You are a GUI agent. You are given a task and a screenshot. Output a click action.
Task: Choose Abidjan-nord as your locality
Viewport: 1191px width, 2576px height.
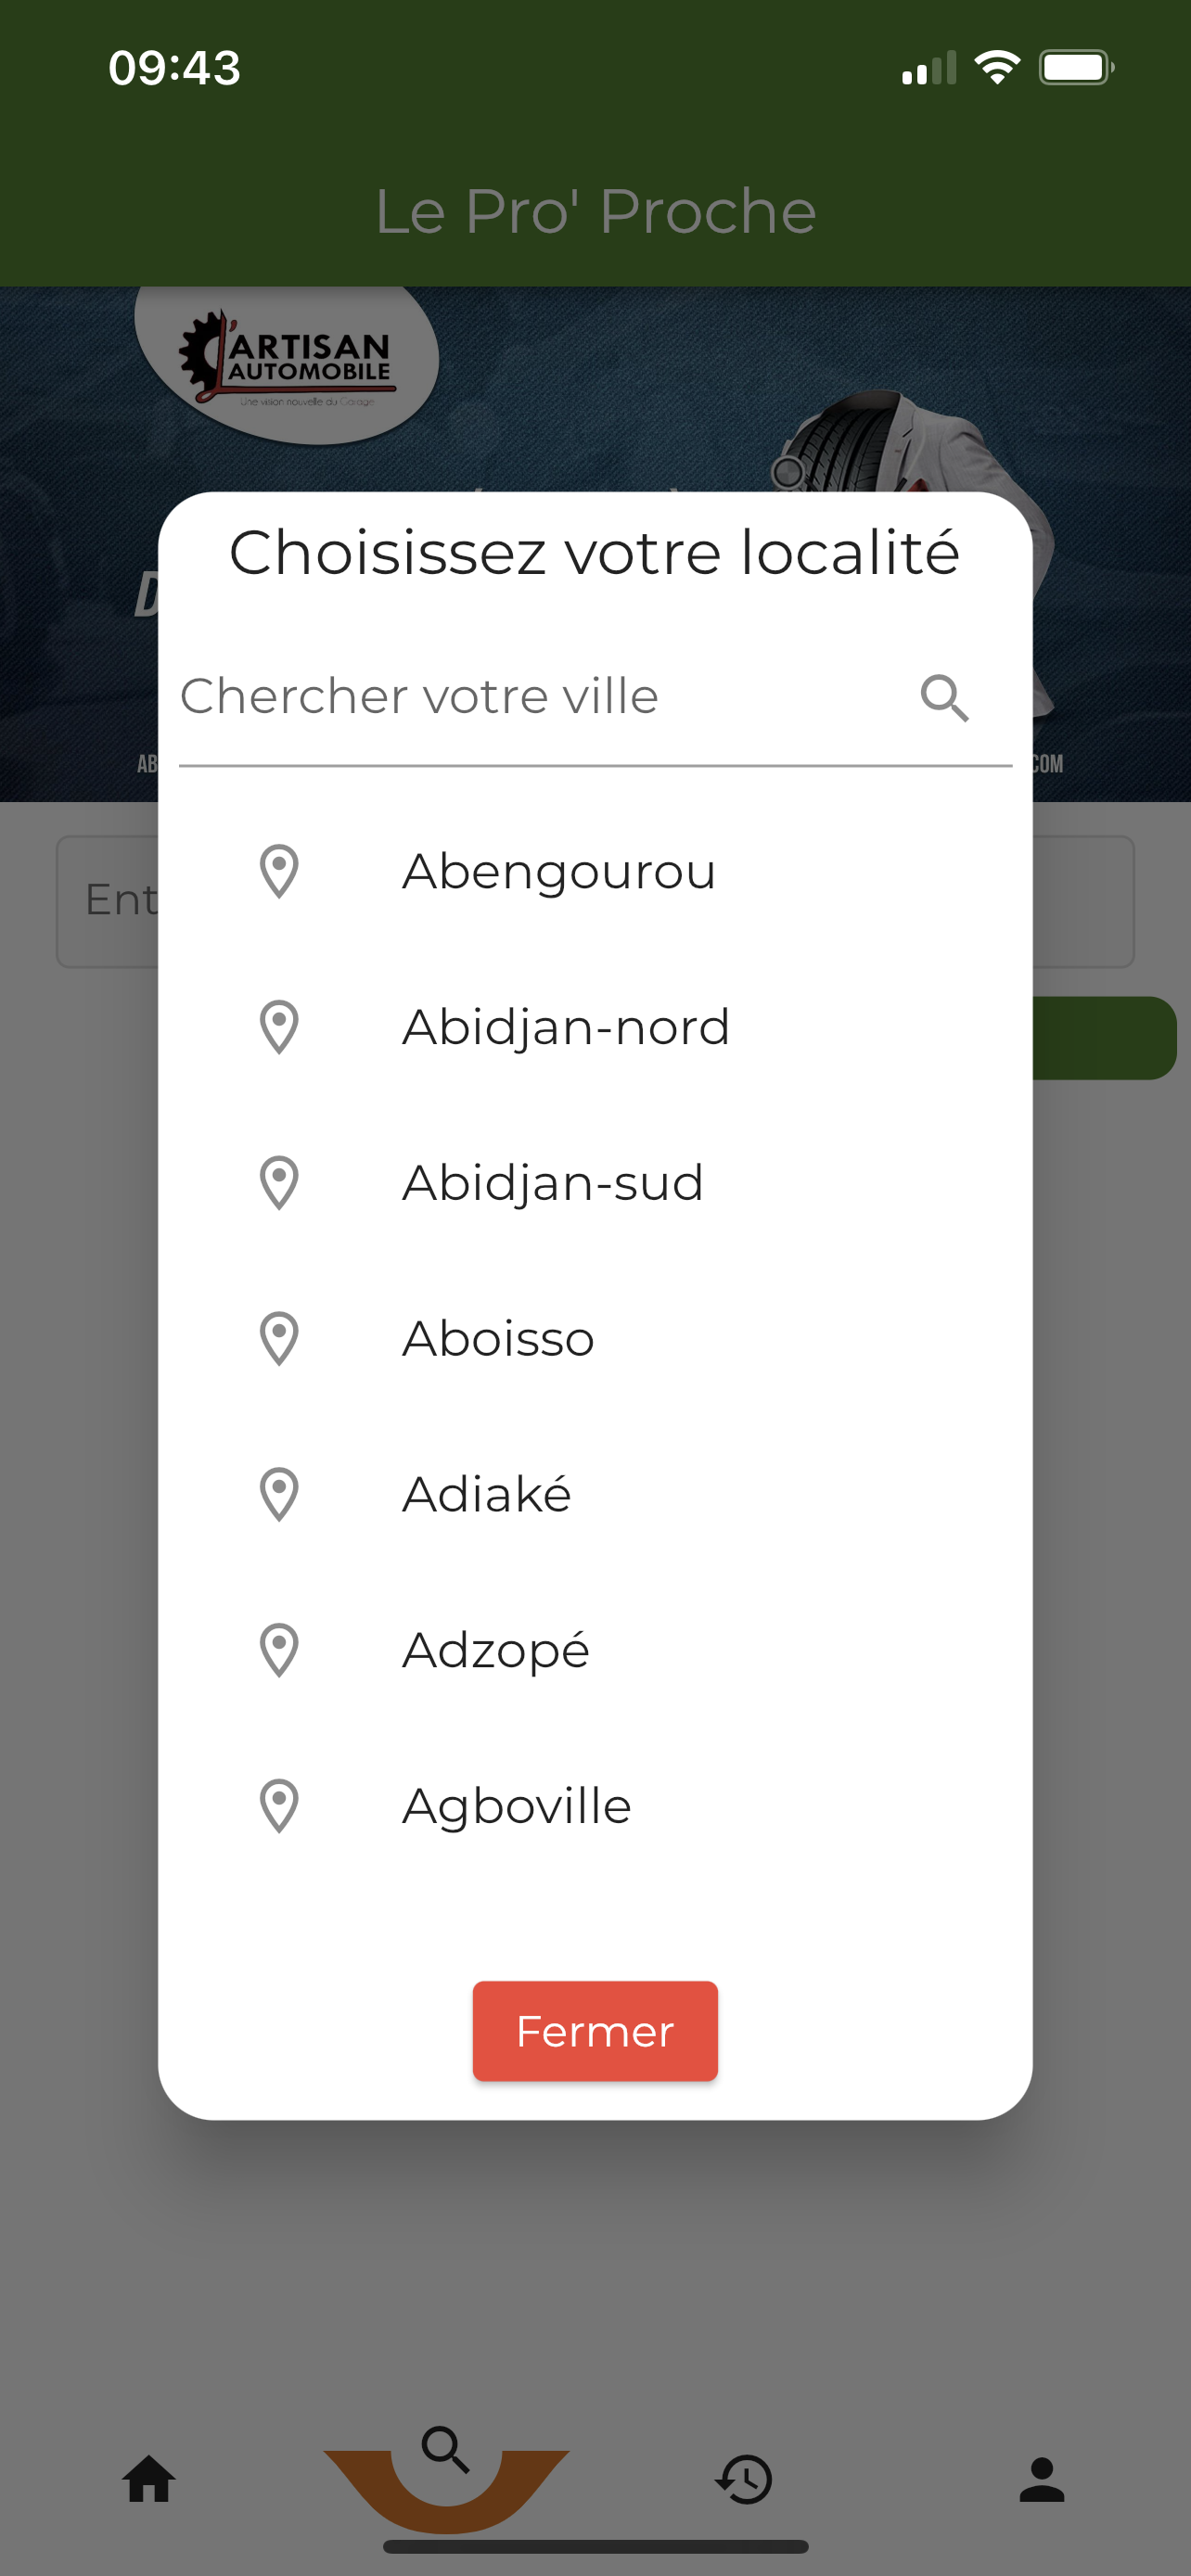566,1027
